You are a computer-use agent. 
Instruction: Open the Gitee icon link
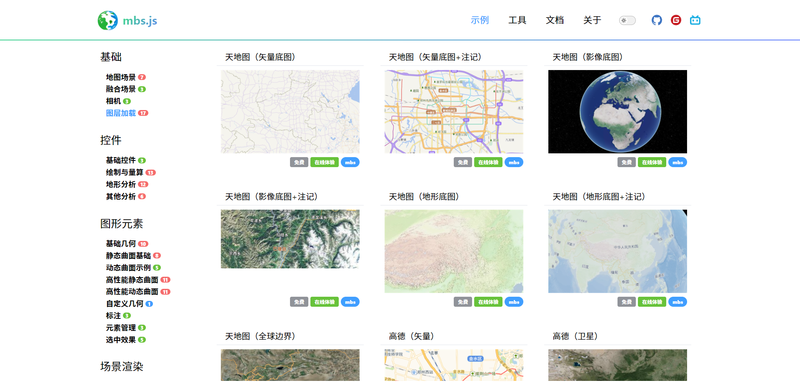[676, 20]
